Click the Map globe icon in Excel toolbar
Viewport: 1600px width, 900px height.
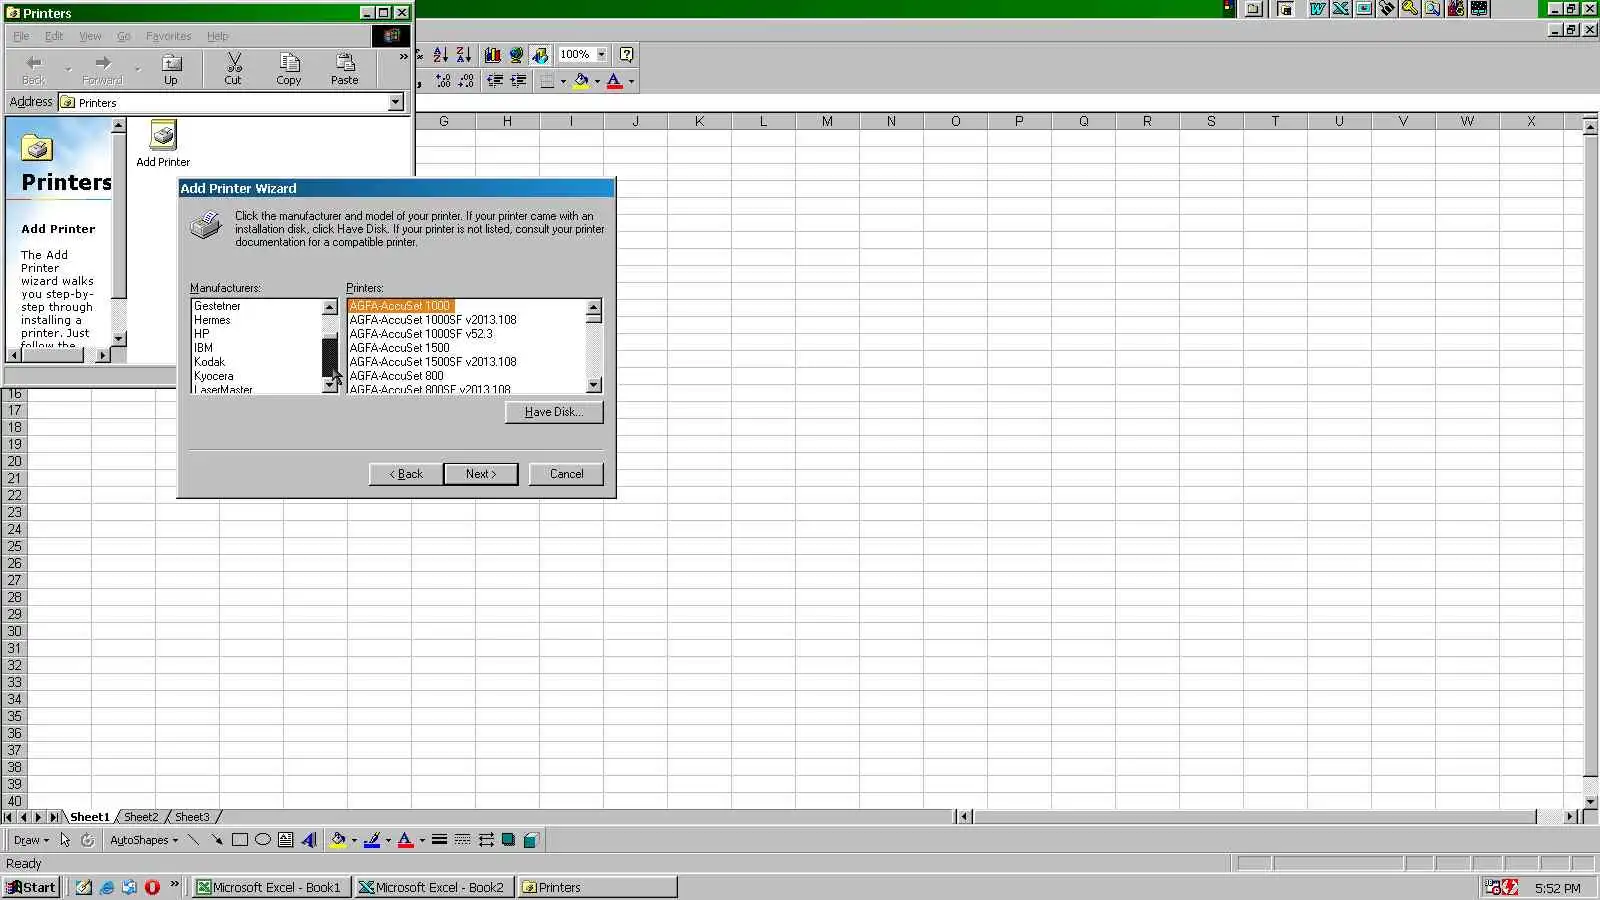(516, 55)
